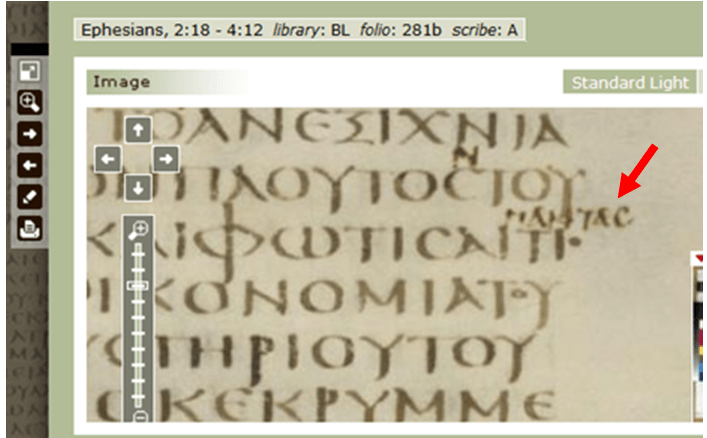707x438 pixels.
Task: Pan the manuscript image up
Action: [138, 128]
